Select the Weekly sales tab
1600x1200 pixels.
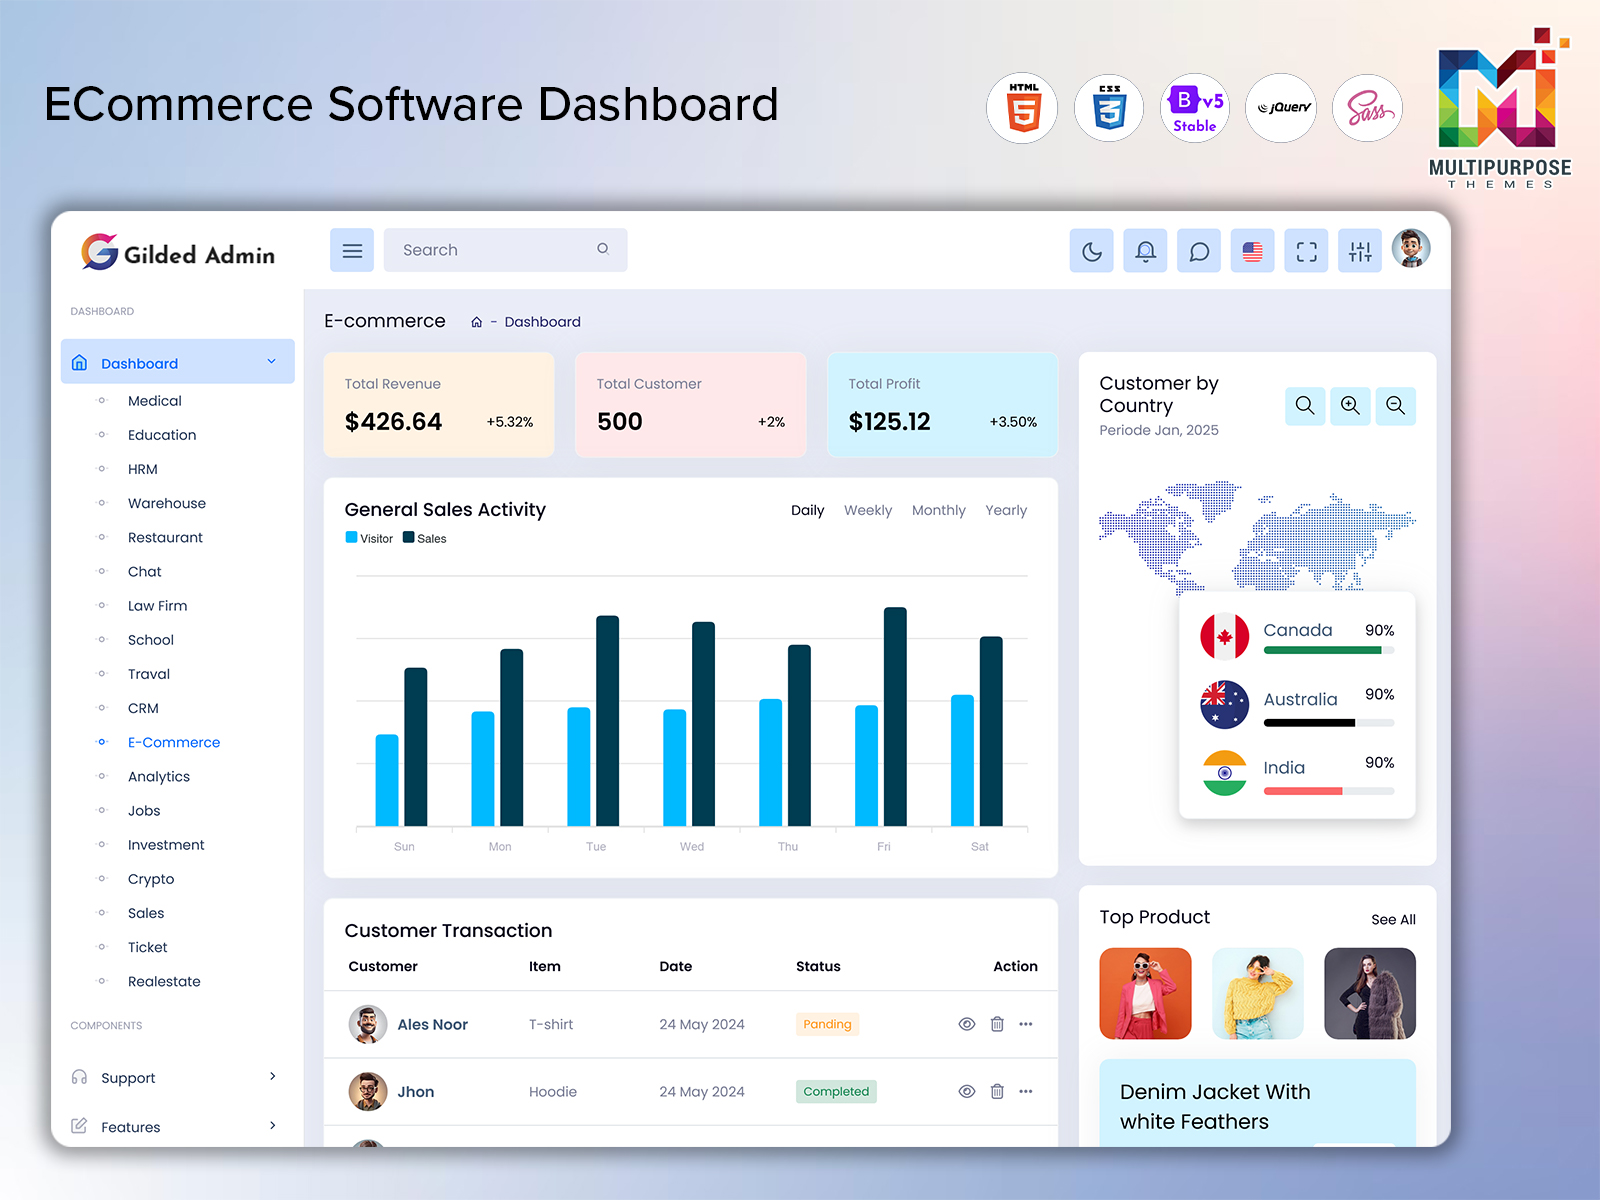868,510
